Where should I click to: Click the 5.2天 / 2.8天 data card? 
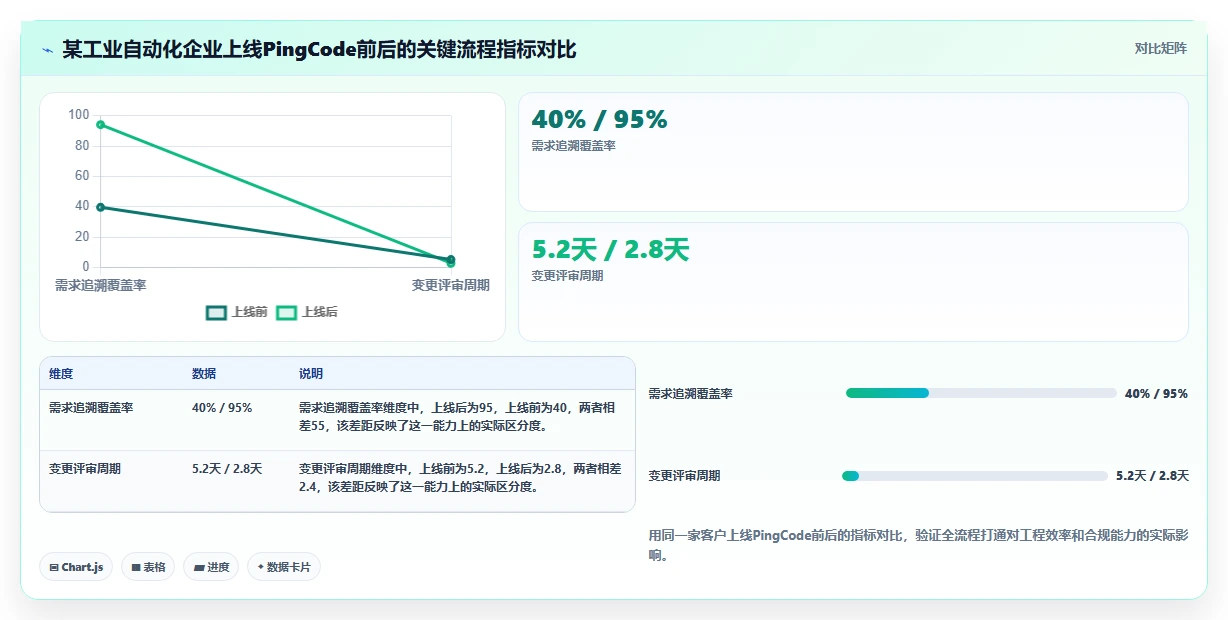[x=853, y=282]
